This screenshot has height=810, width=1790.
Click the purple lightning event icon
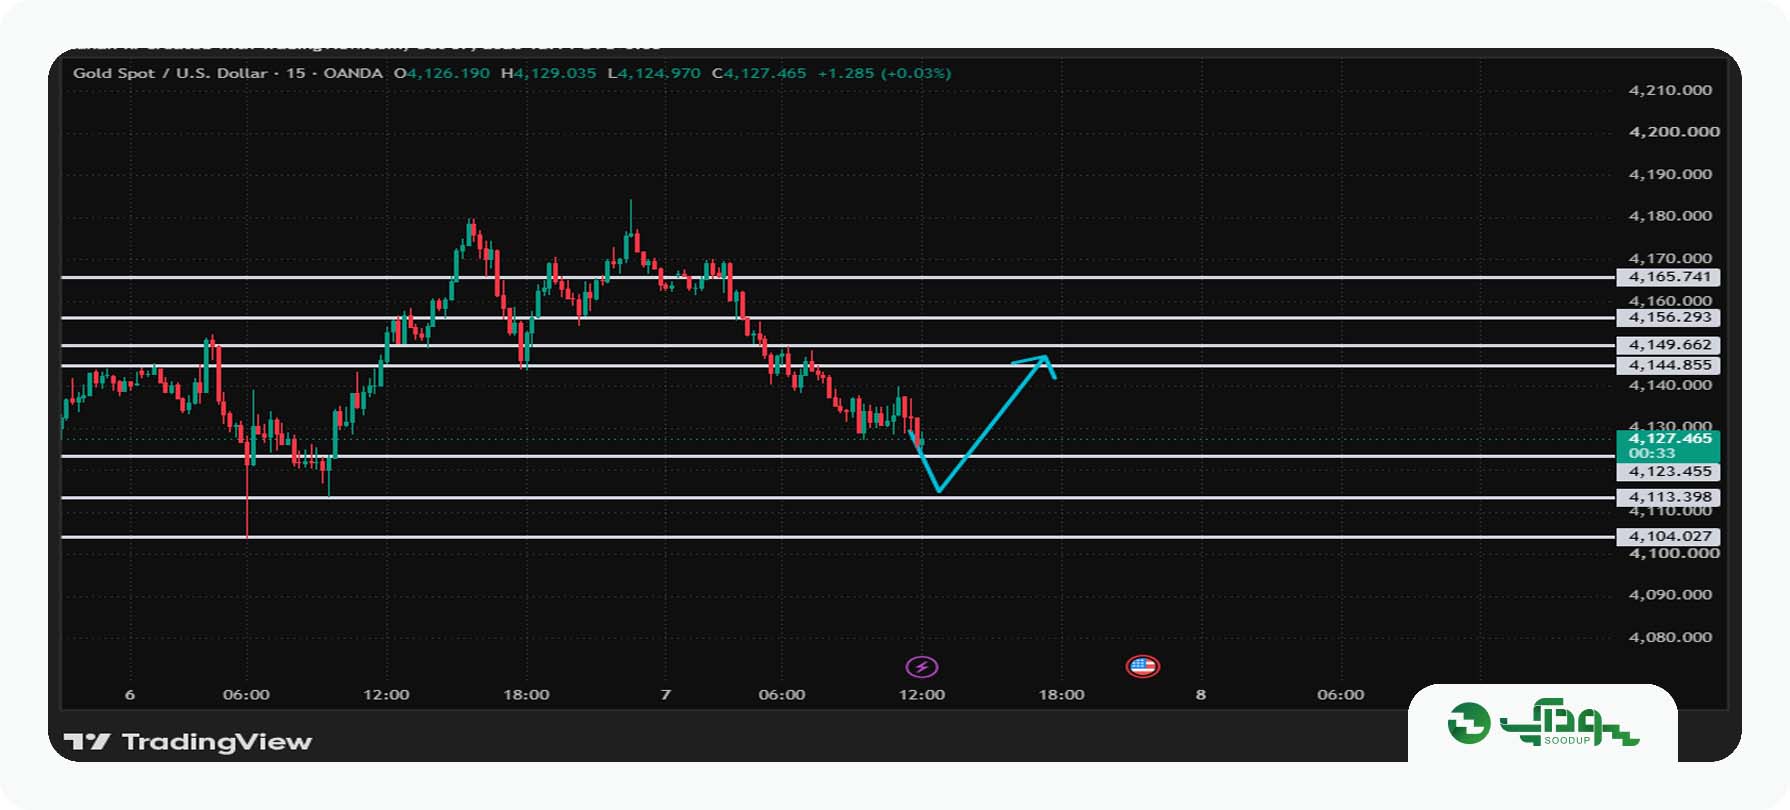click(921, 667)
